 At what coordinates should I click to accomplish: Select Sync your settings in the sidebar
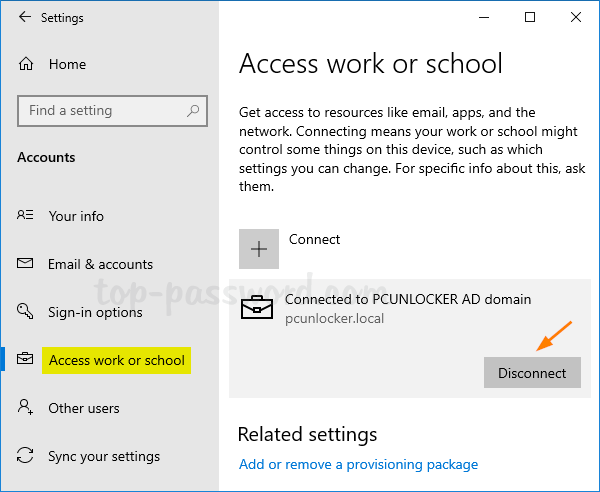point(104,456)
